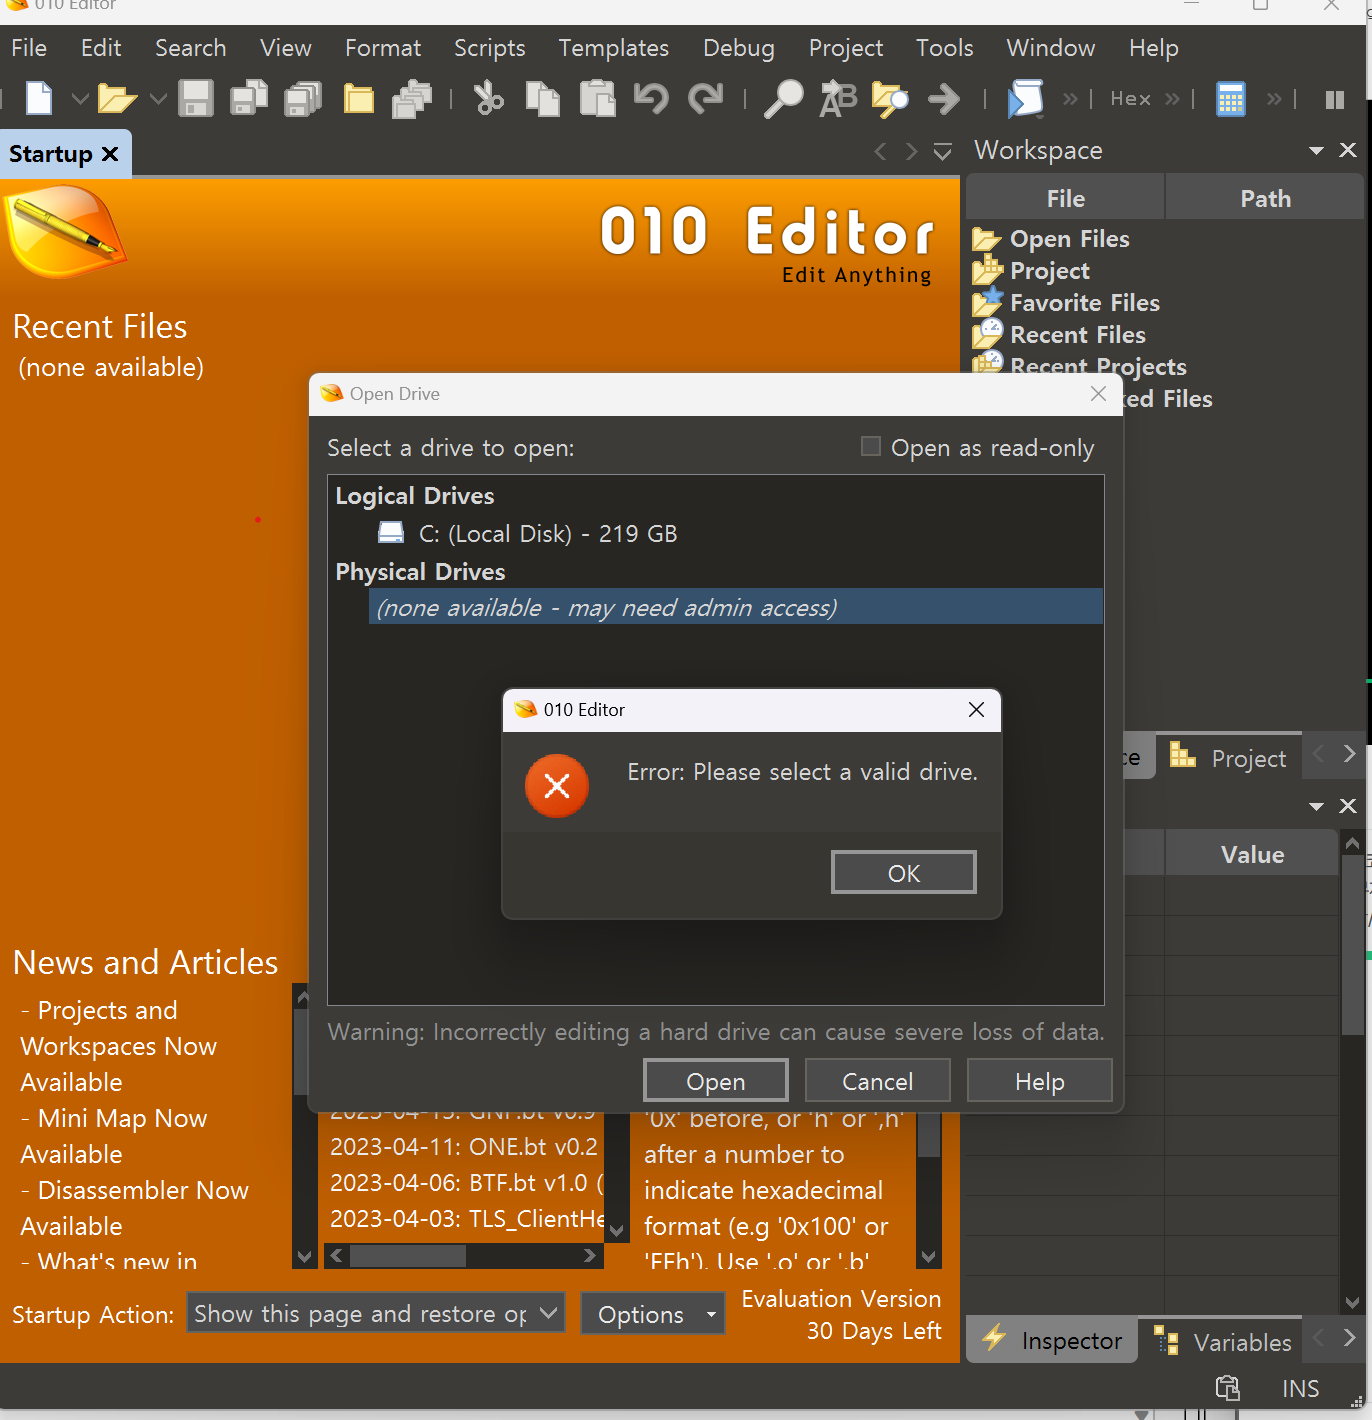Click the Path column header in Workspace
This screenshot has height=1420, width=1372.
tap(1265, 198)
